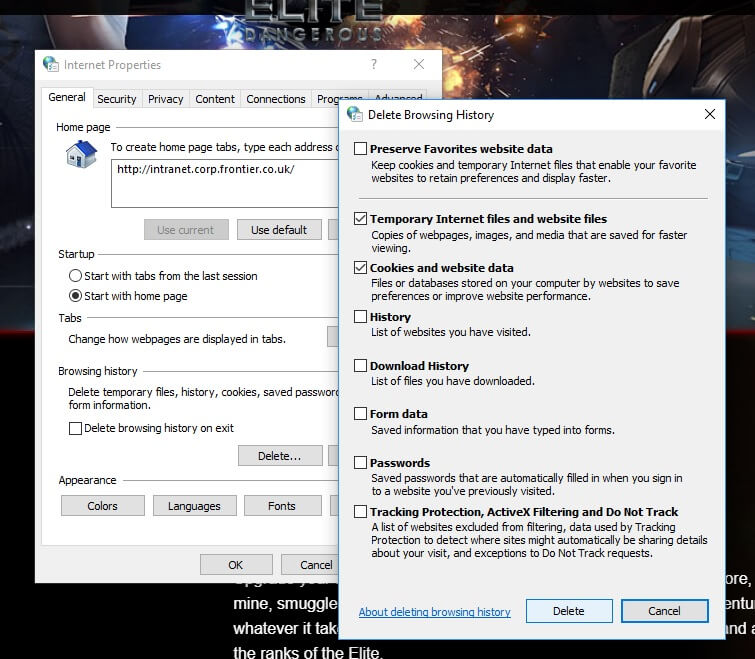Switch to the Content tab
The height and width of the screenshot is (659, 755).
coord(215,99)
